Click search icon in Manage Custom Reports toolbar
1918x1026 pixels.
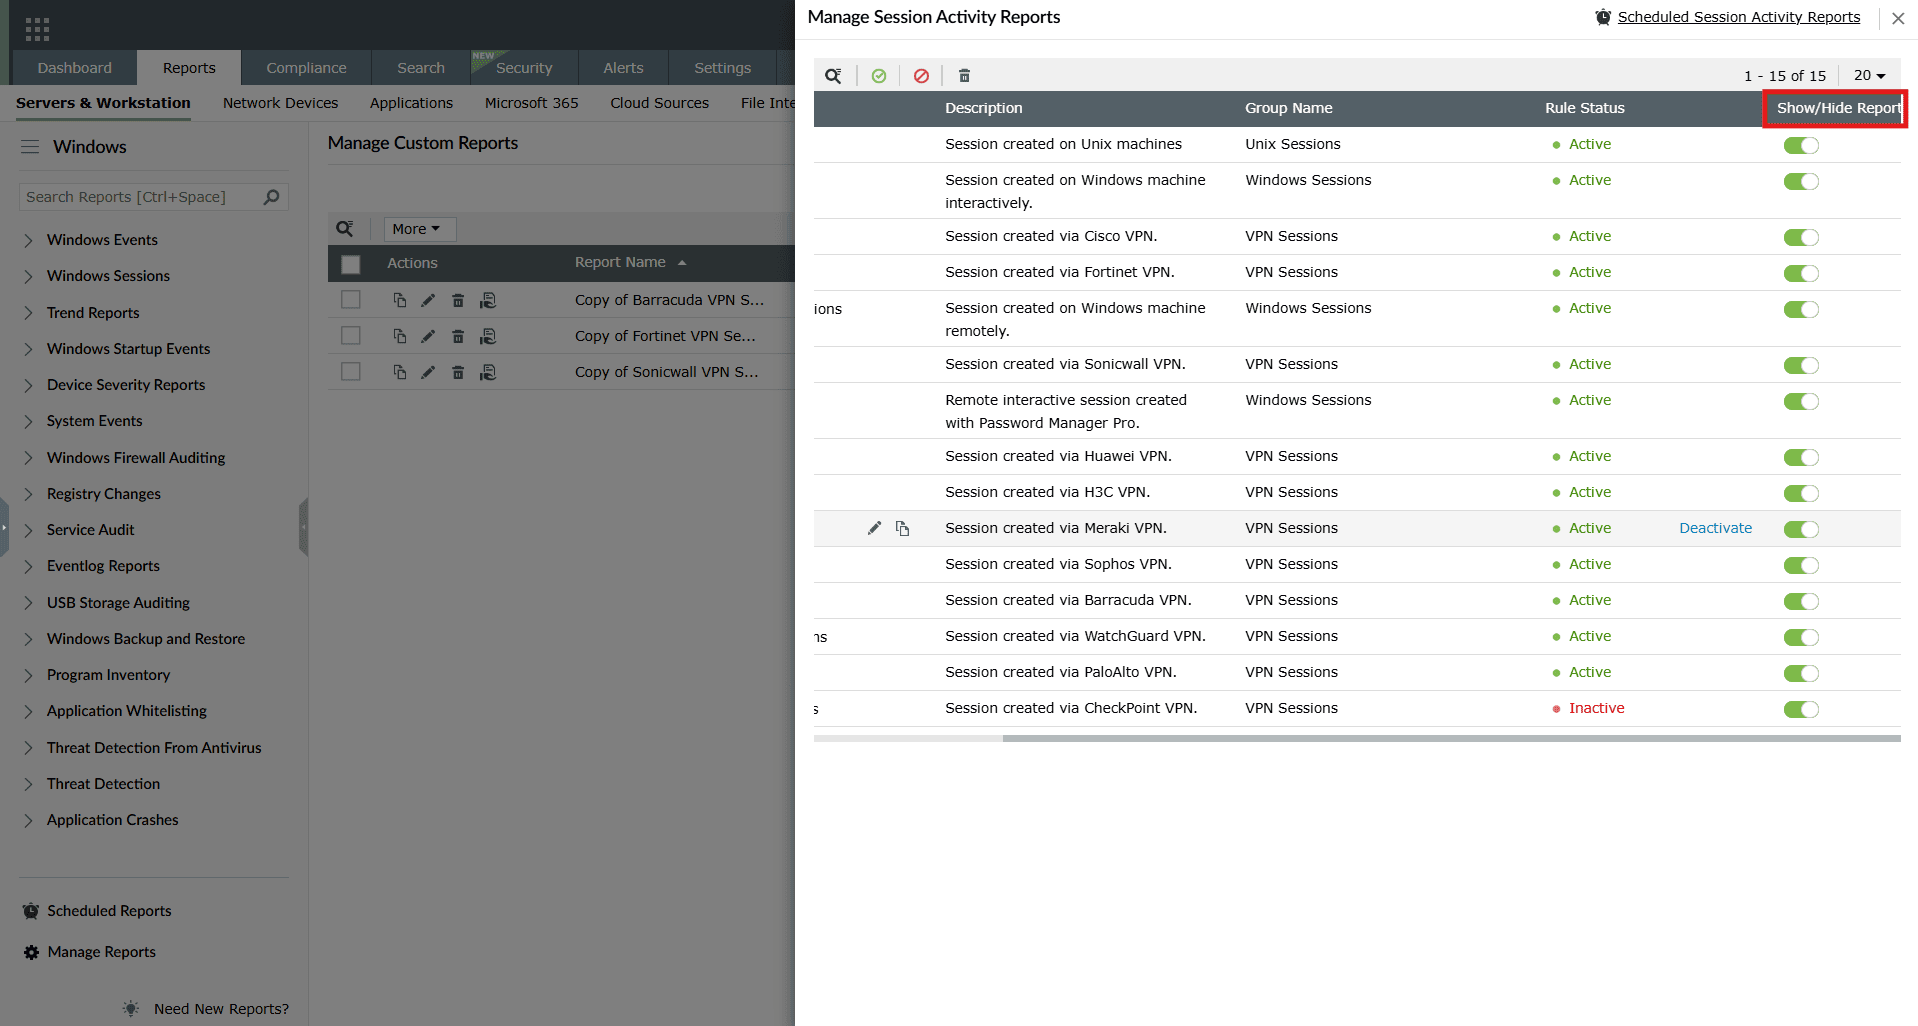(x=345, y=229)
